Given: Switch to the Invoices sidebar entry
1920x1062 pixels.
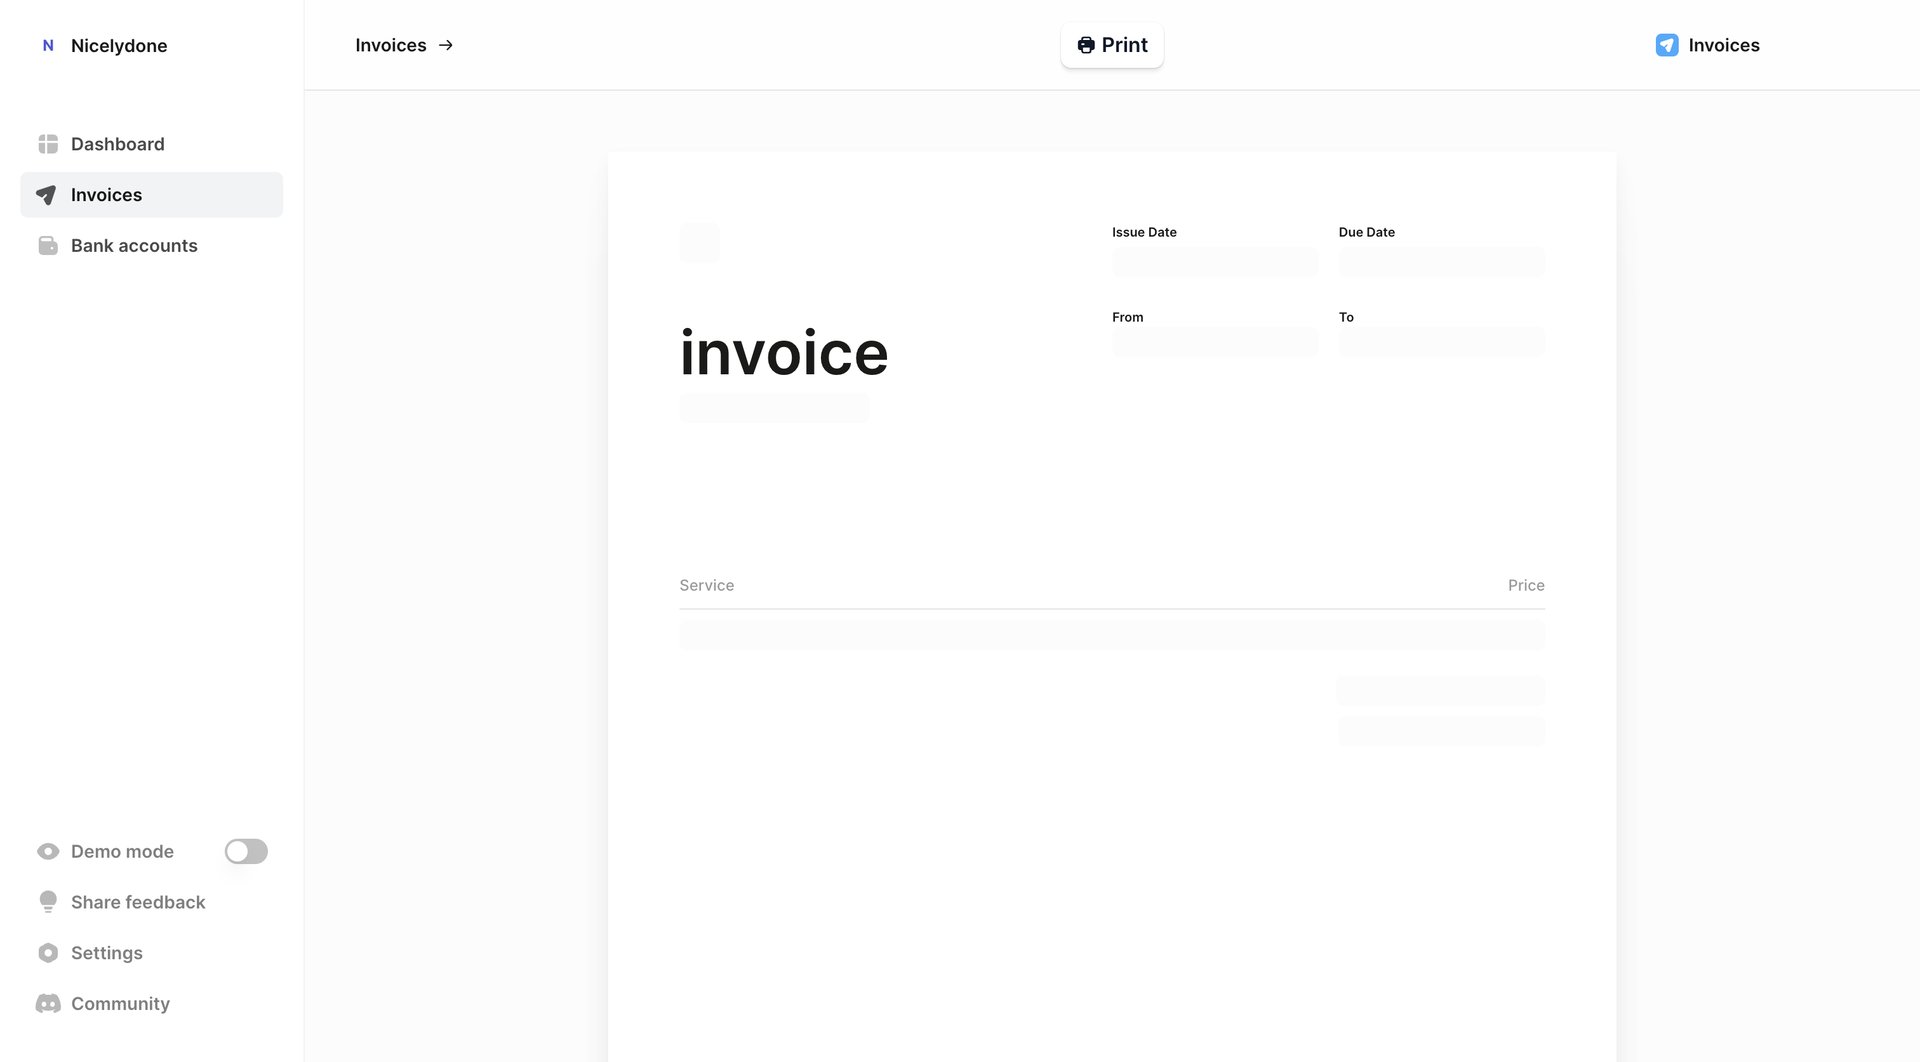Looking at the screenshot, I should 108,194.
